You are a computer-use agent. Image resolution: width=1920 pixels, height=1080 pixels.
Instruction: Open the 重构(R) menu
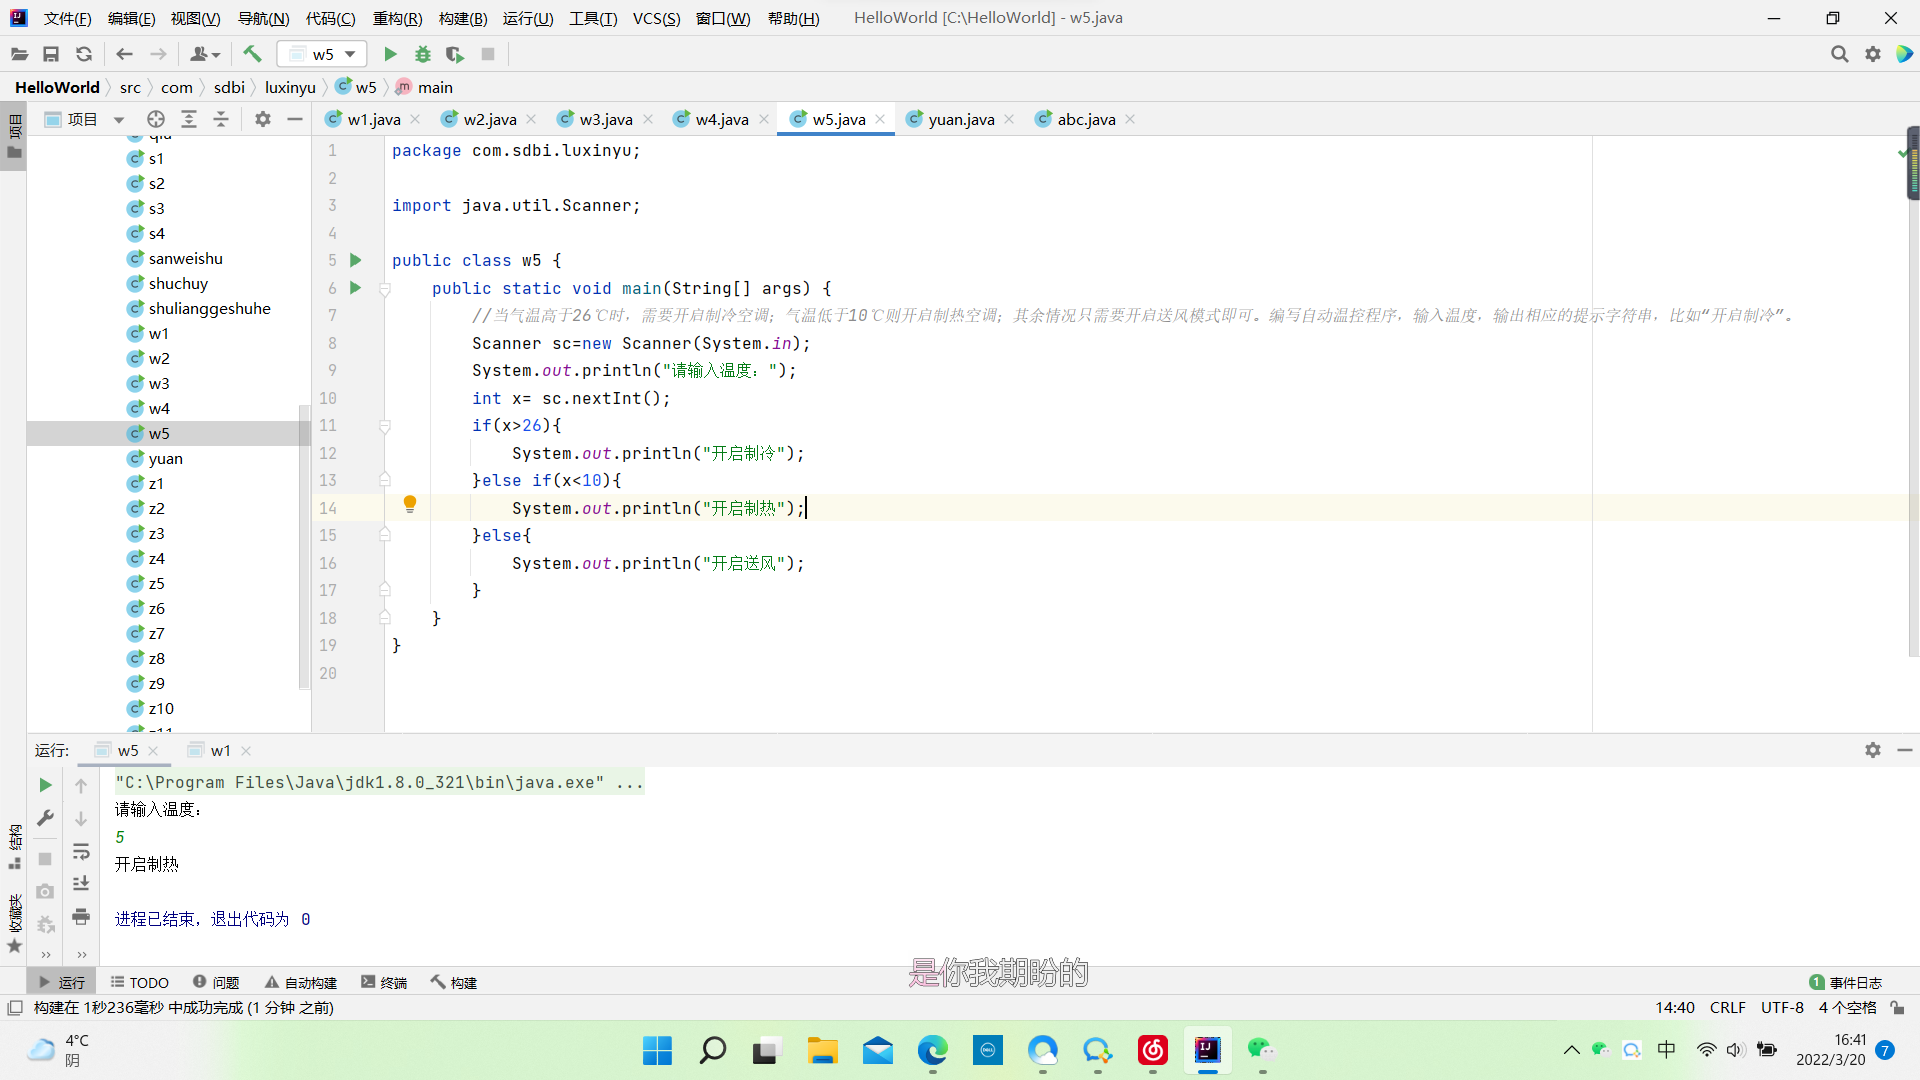[x=397, y=18]
